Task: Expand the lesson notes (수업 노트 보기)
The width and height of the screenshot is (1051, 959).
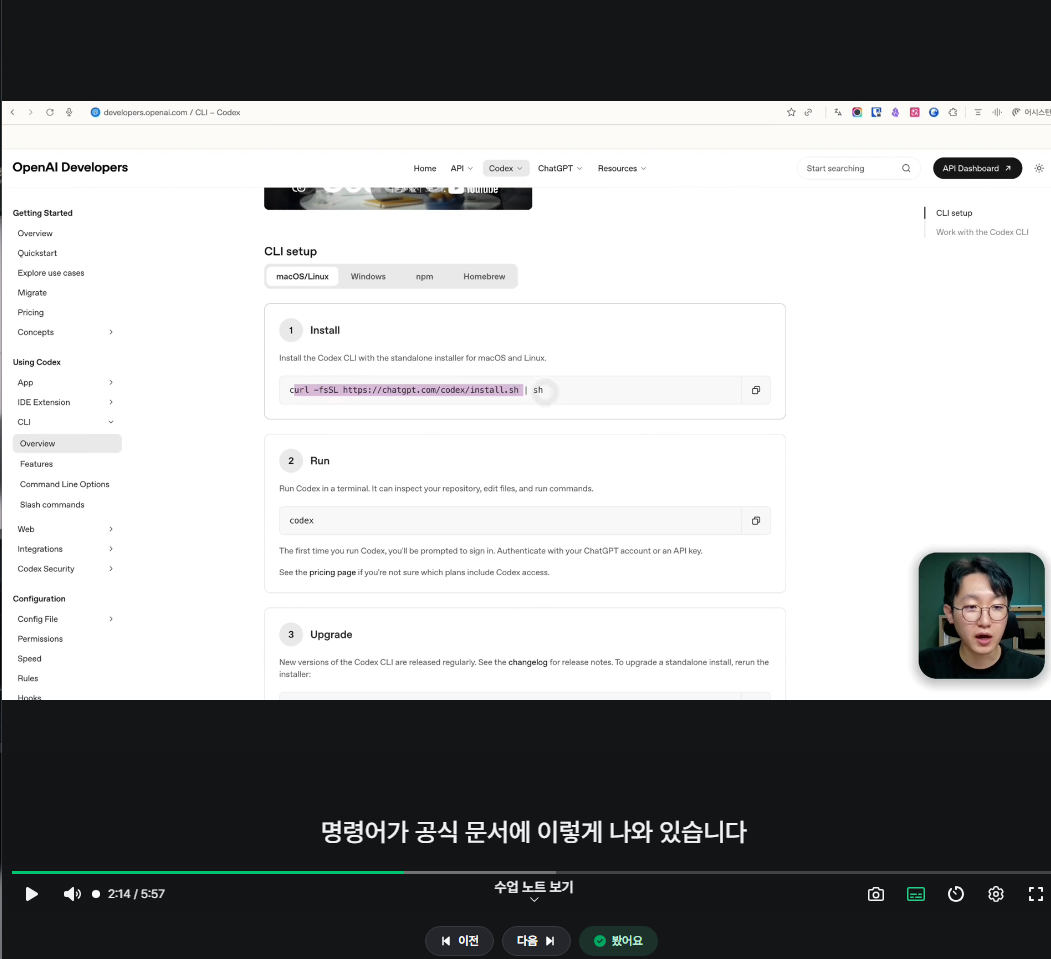Action: pyautogui.click(x=534, y=891)
